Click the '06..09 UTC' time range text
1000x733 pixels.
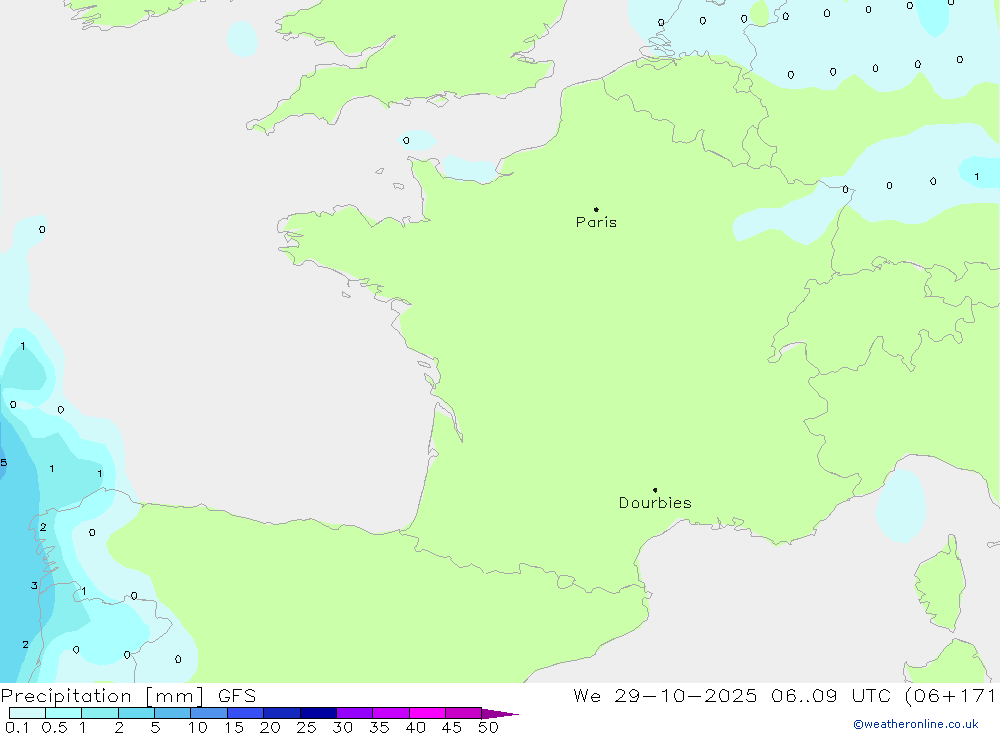click(826, 696)
